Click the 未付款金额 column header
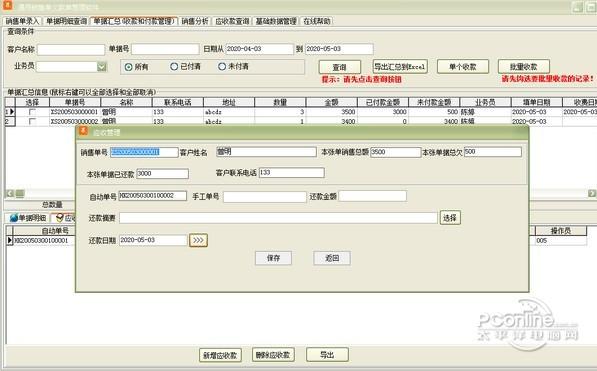The height and width of the screenshot is (371, 597). (434, 102)
